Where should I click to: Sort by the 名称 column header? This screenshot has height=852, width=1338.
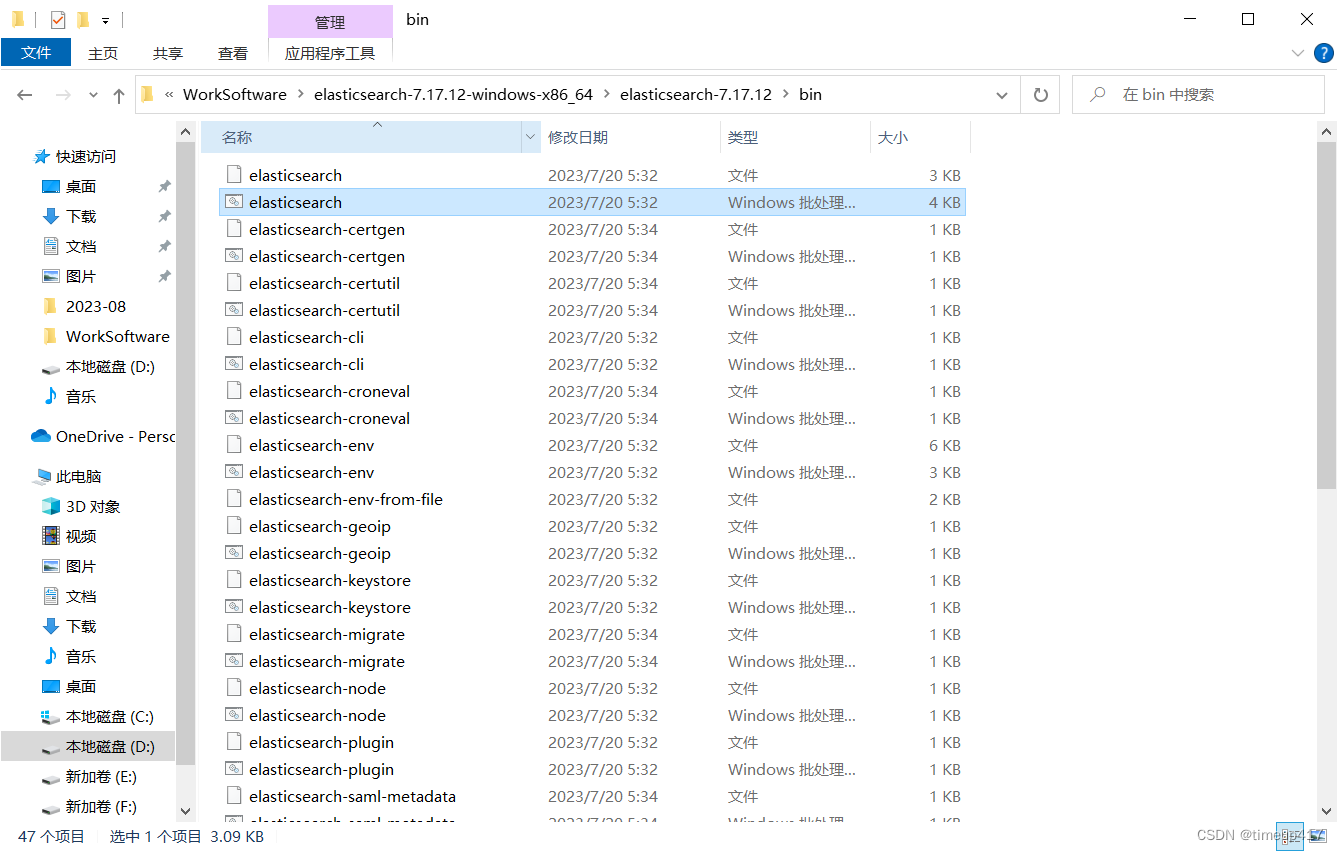pyautogui.click(x=361, y=137)
